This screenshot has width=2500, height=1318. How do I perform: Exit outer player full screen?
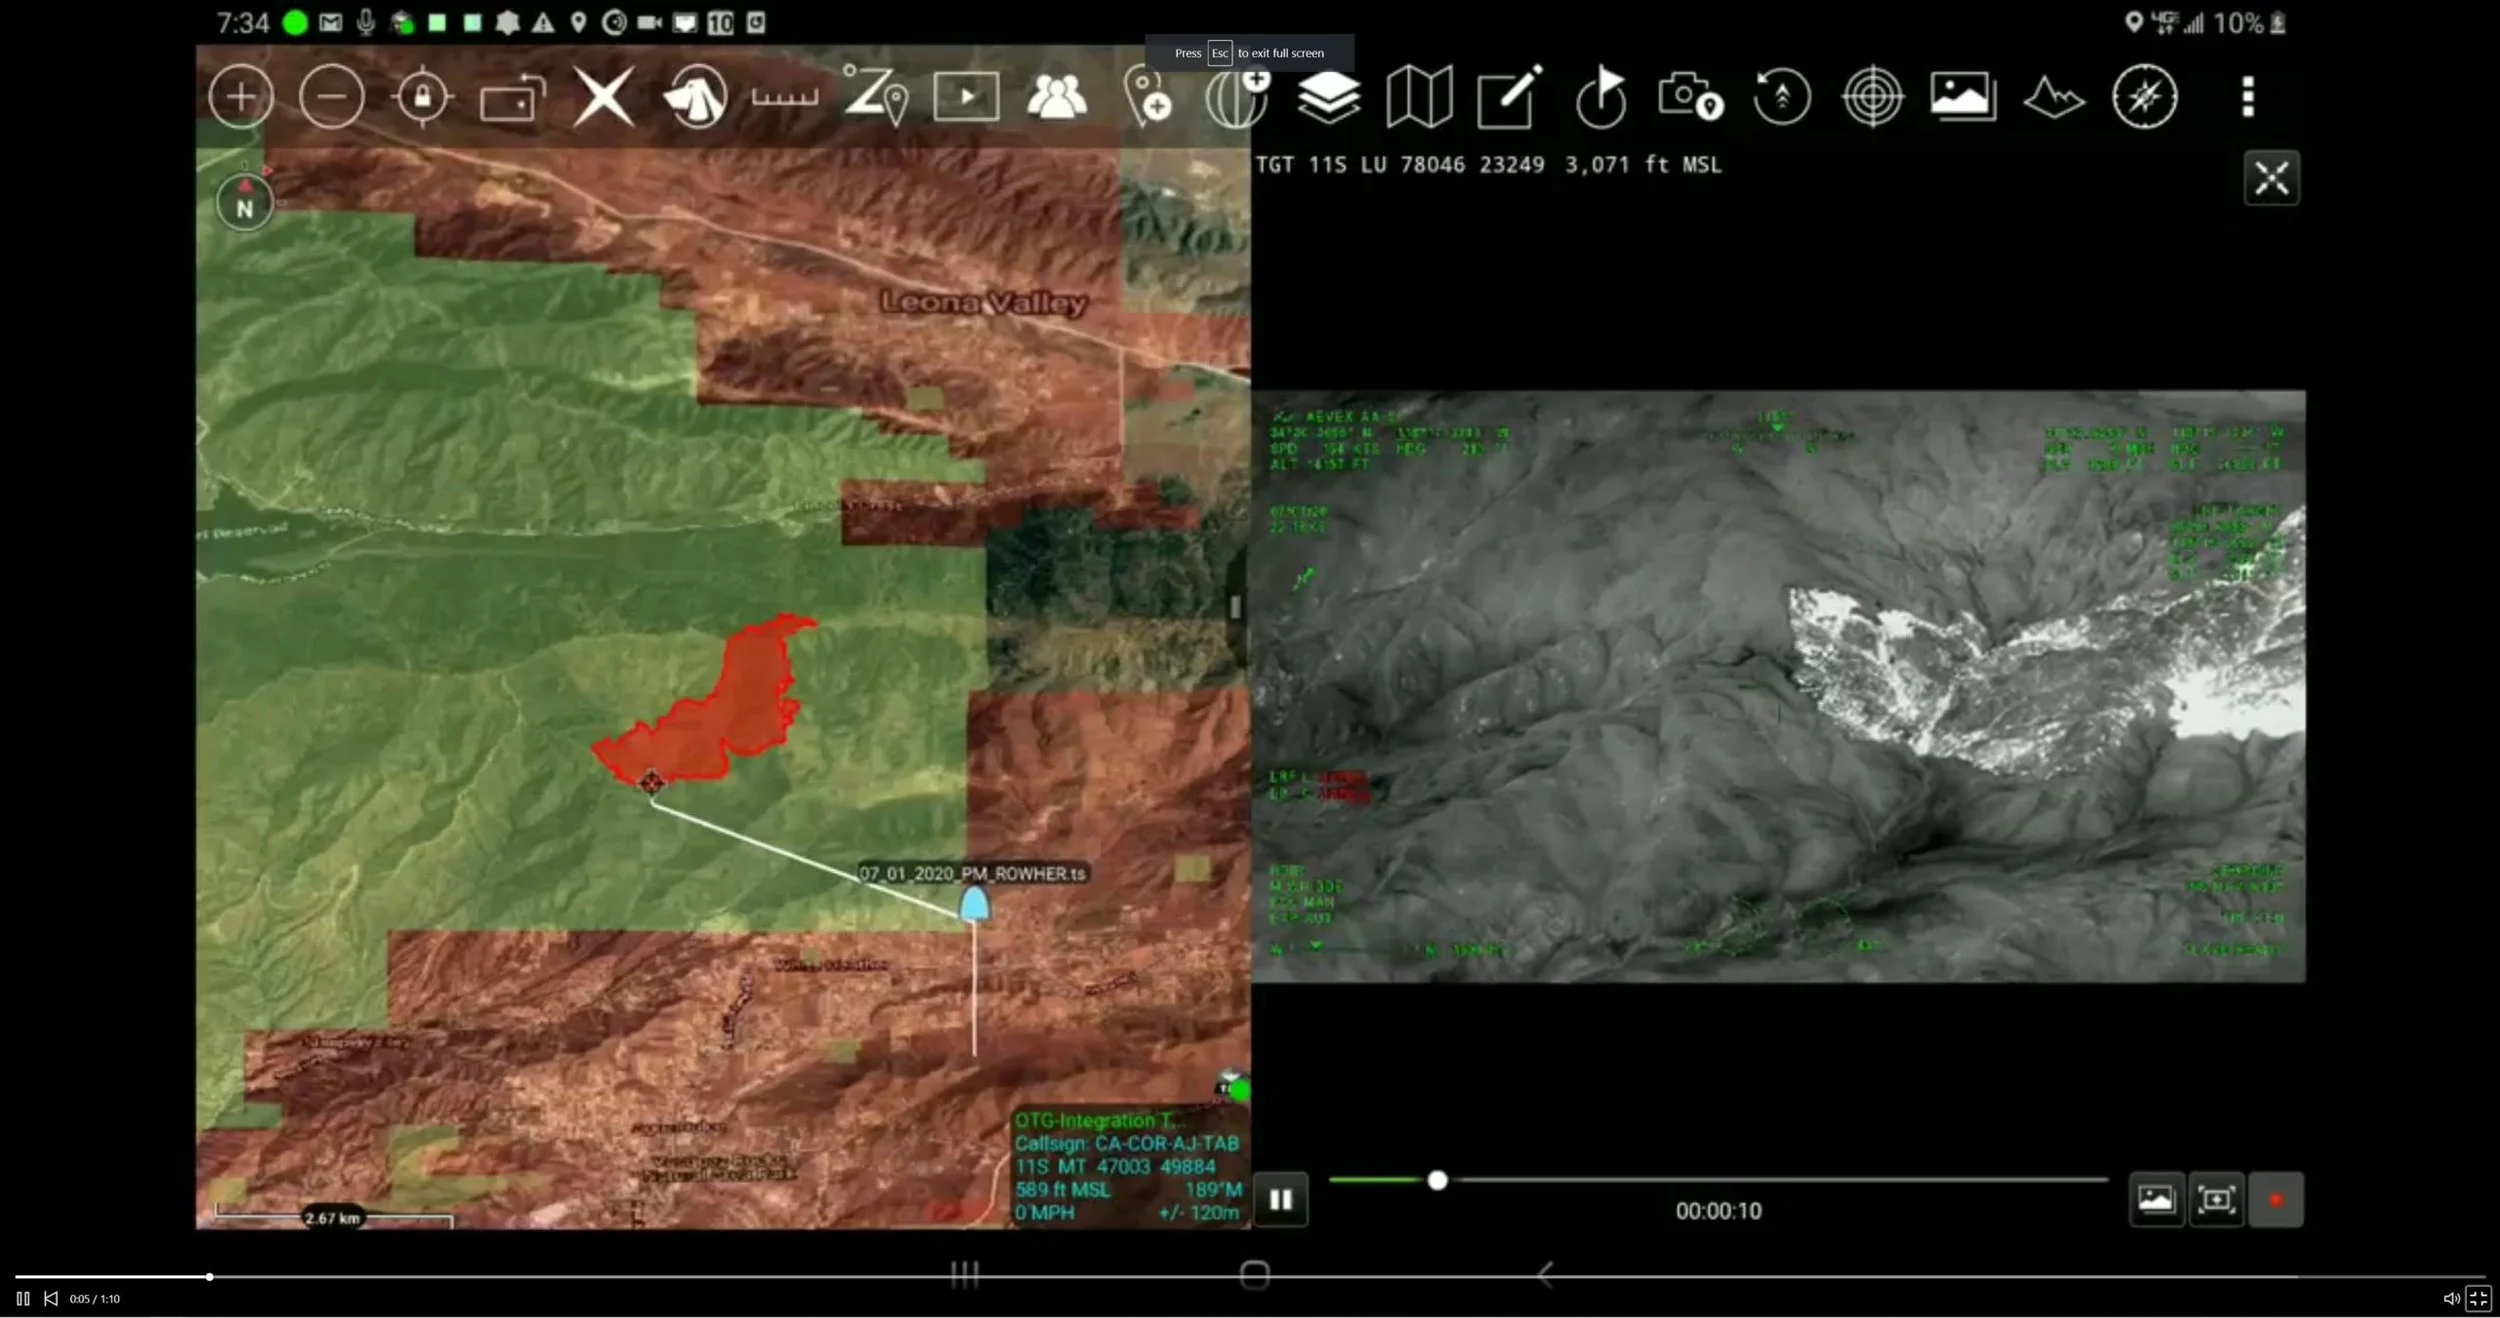click(2478, 1298)
